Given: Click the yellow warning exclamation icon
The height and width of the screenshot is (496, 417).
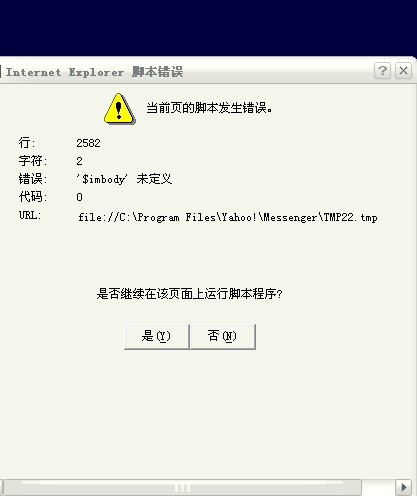Looking at the screenshot, I should tap(119, 109).
